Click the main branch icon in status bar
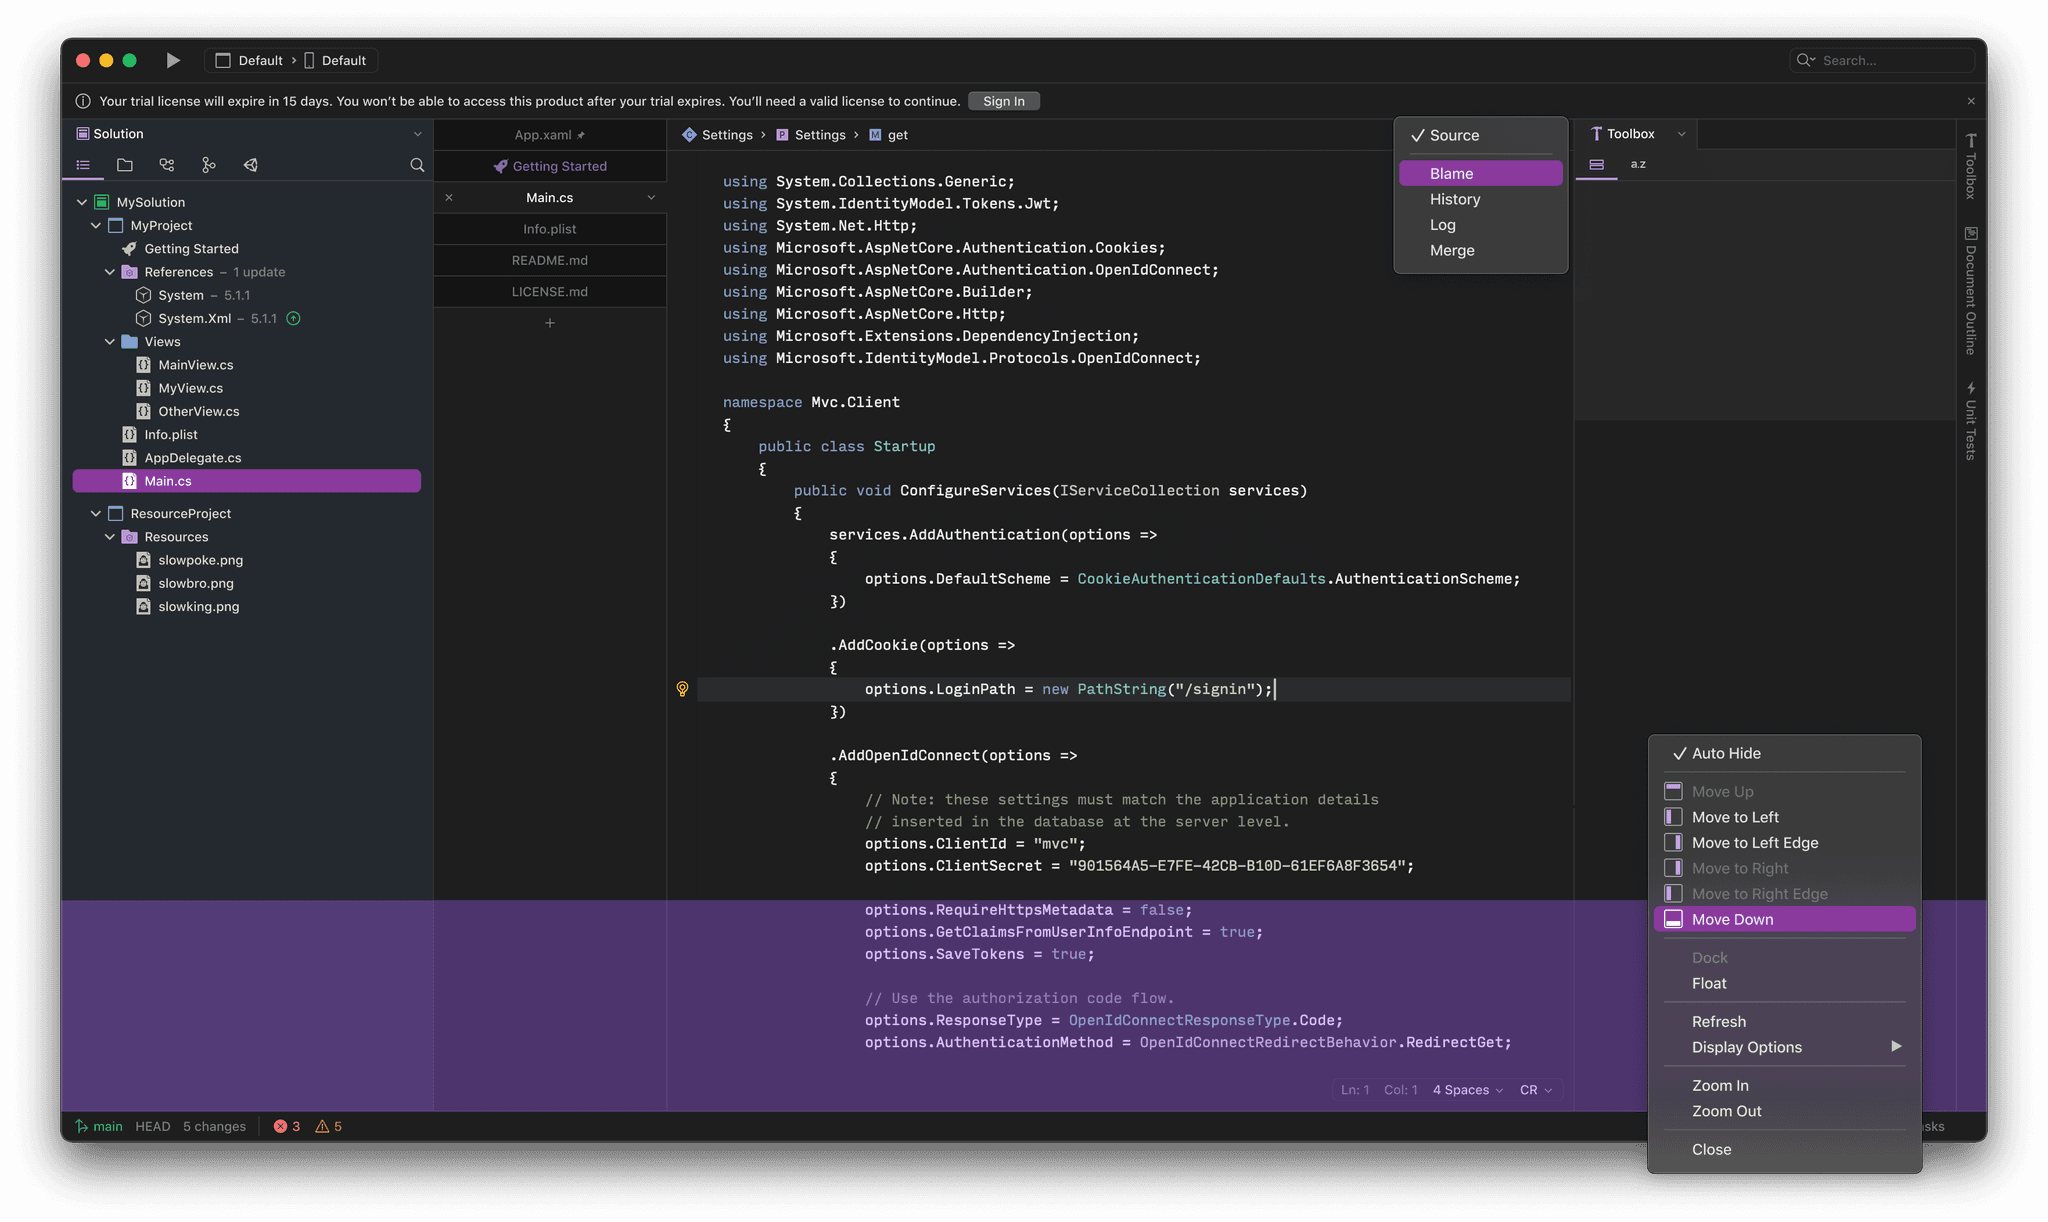Screen dimensions: 2048x1222 [82, 1126]
